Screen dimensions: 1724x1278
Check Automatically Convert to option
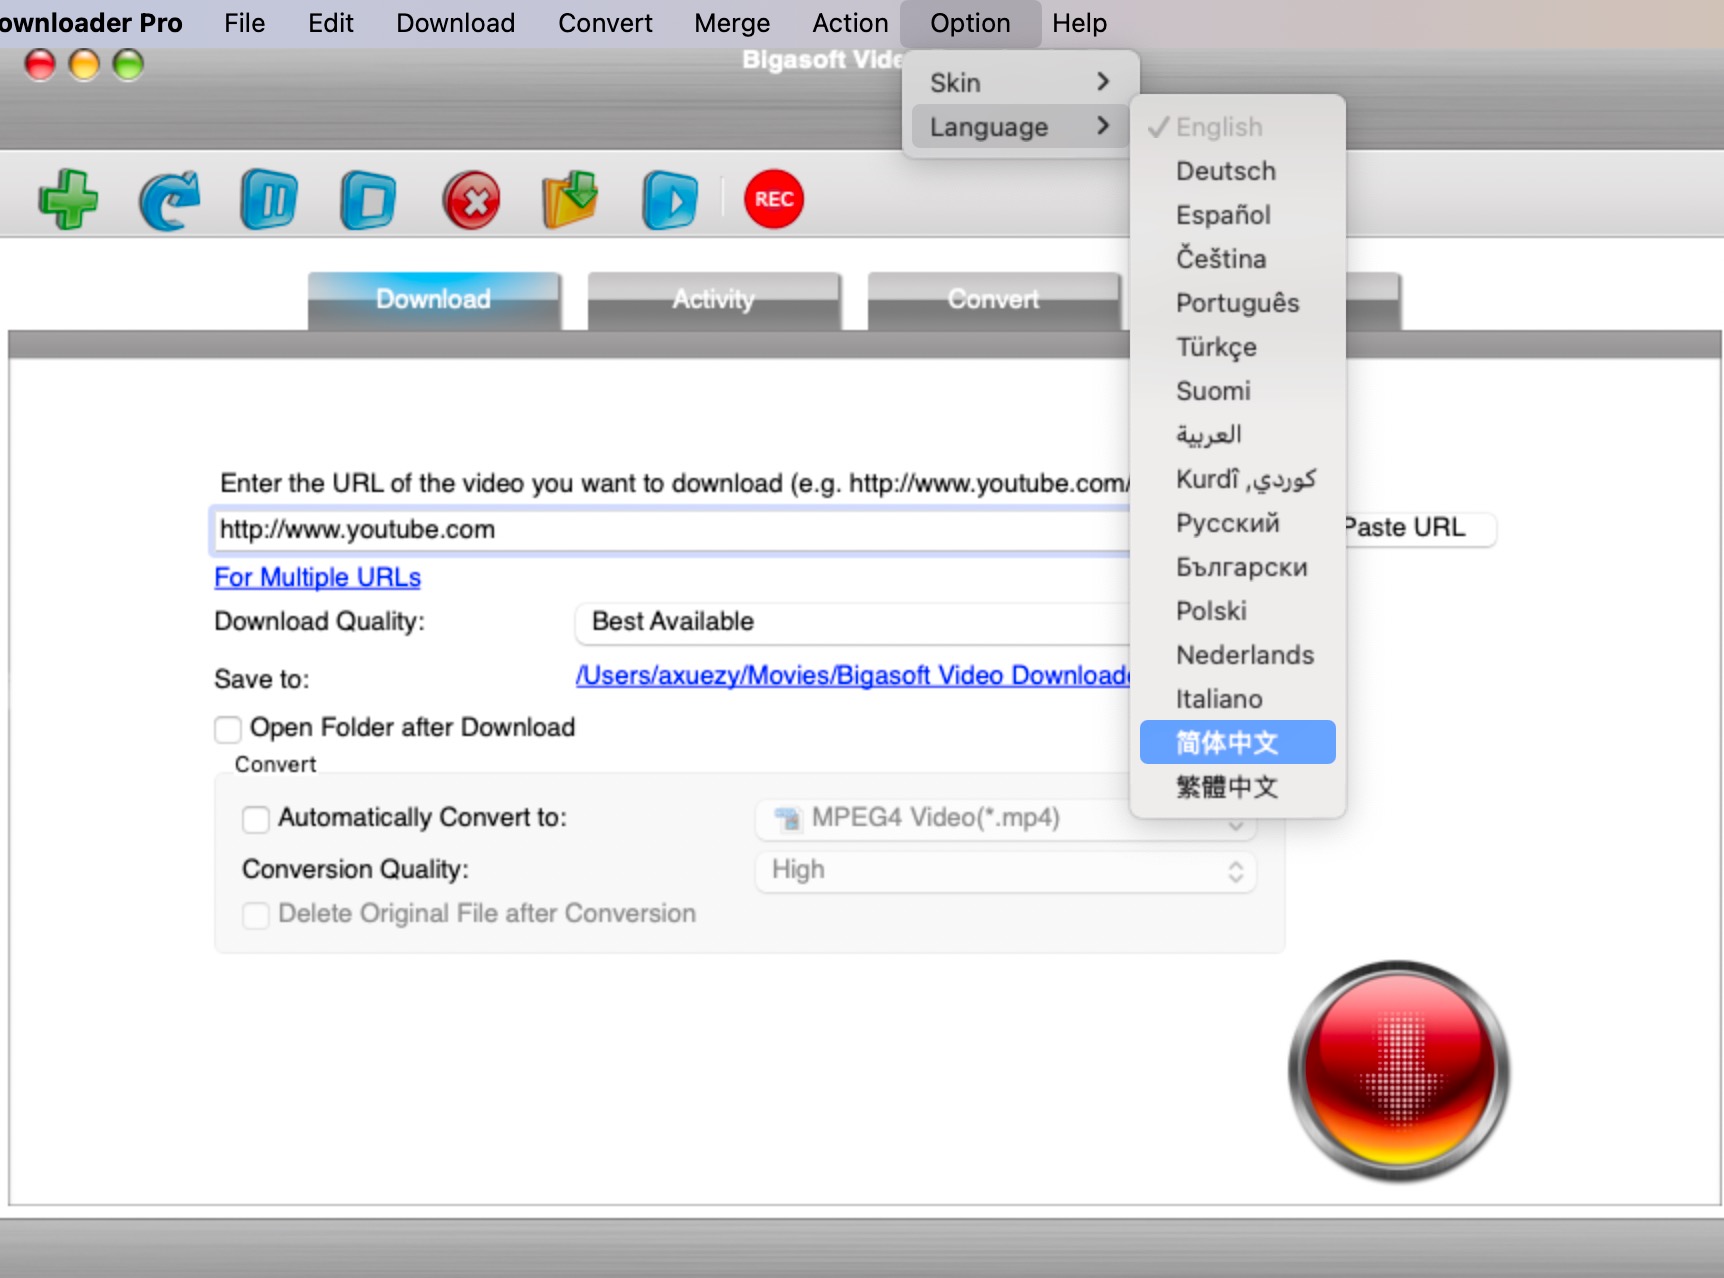click(x=256, y=819)
